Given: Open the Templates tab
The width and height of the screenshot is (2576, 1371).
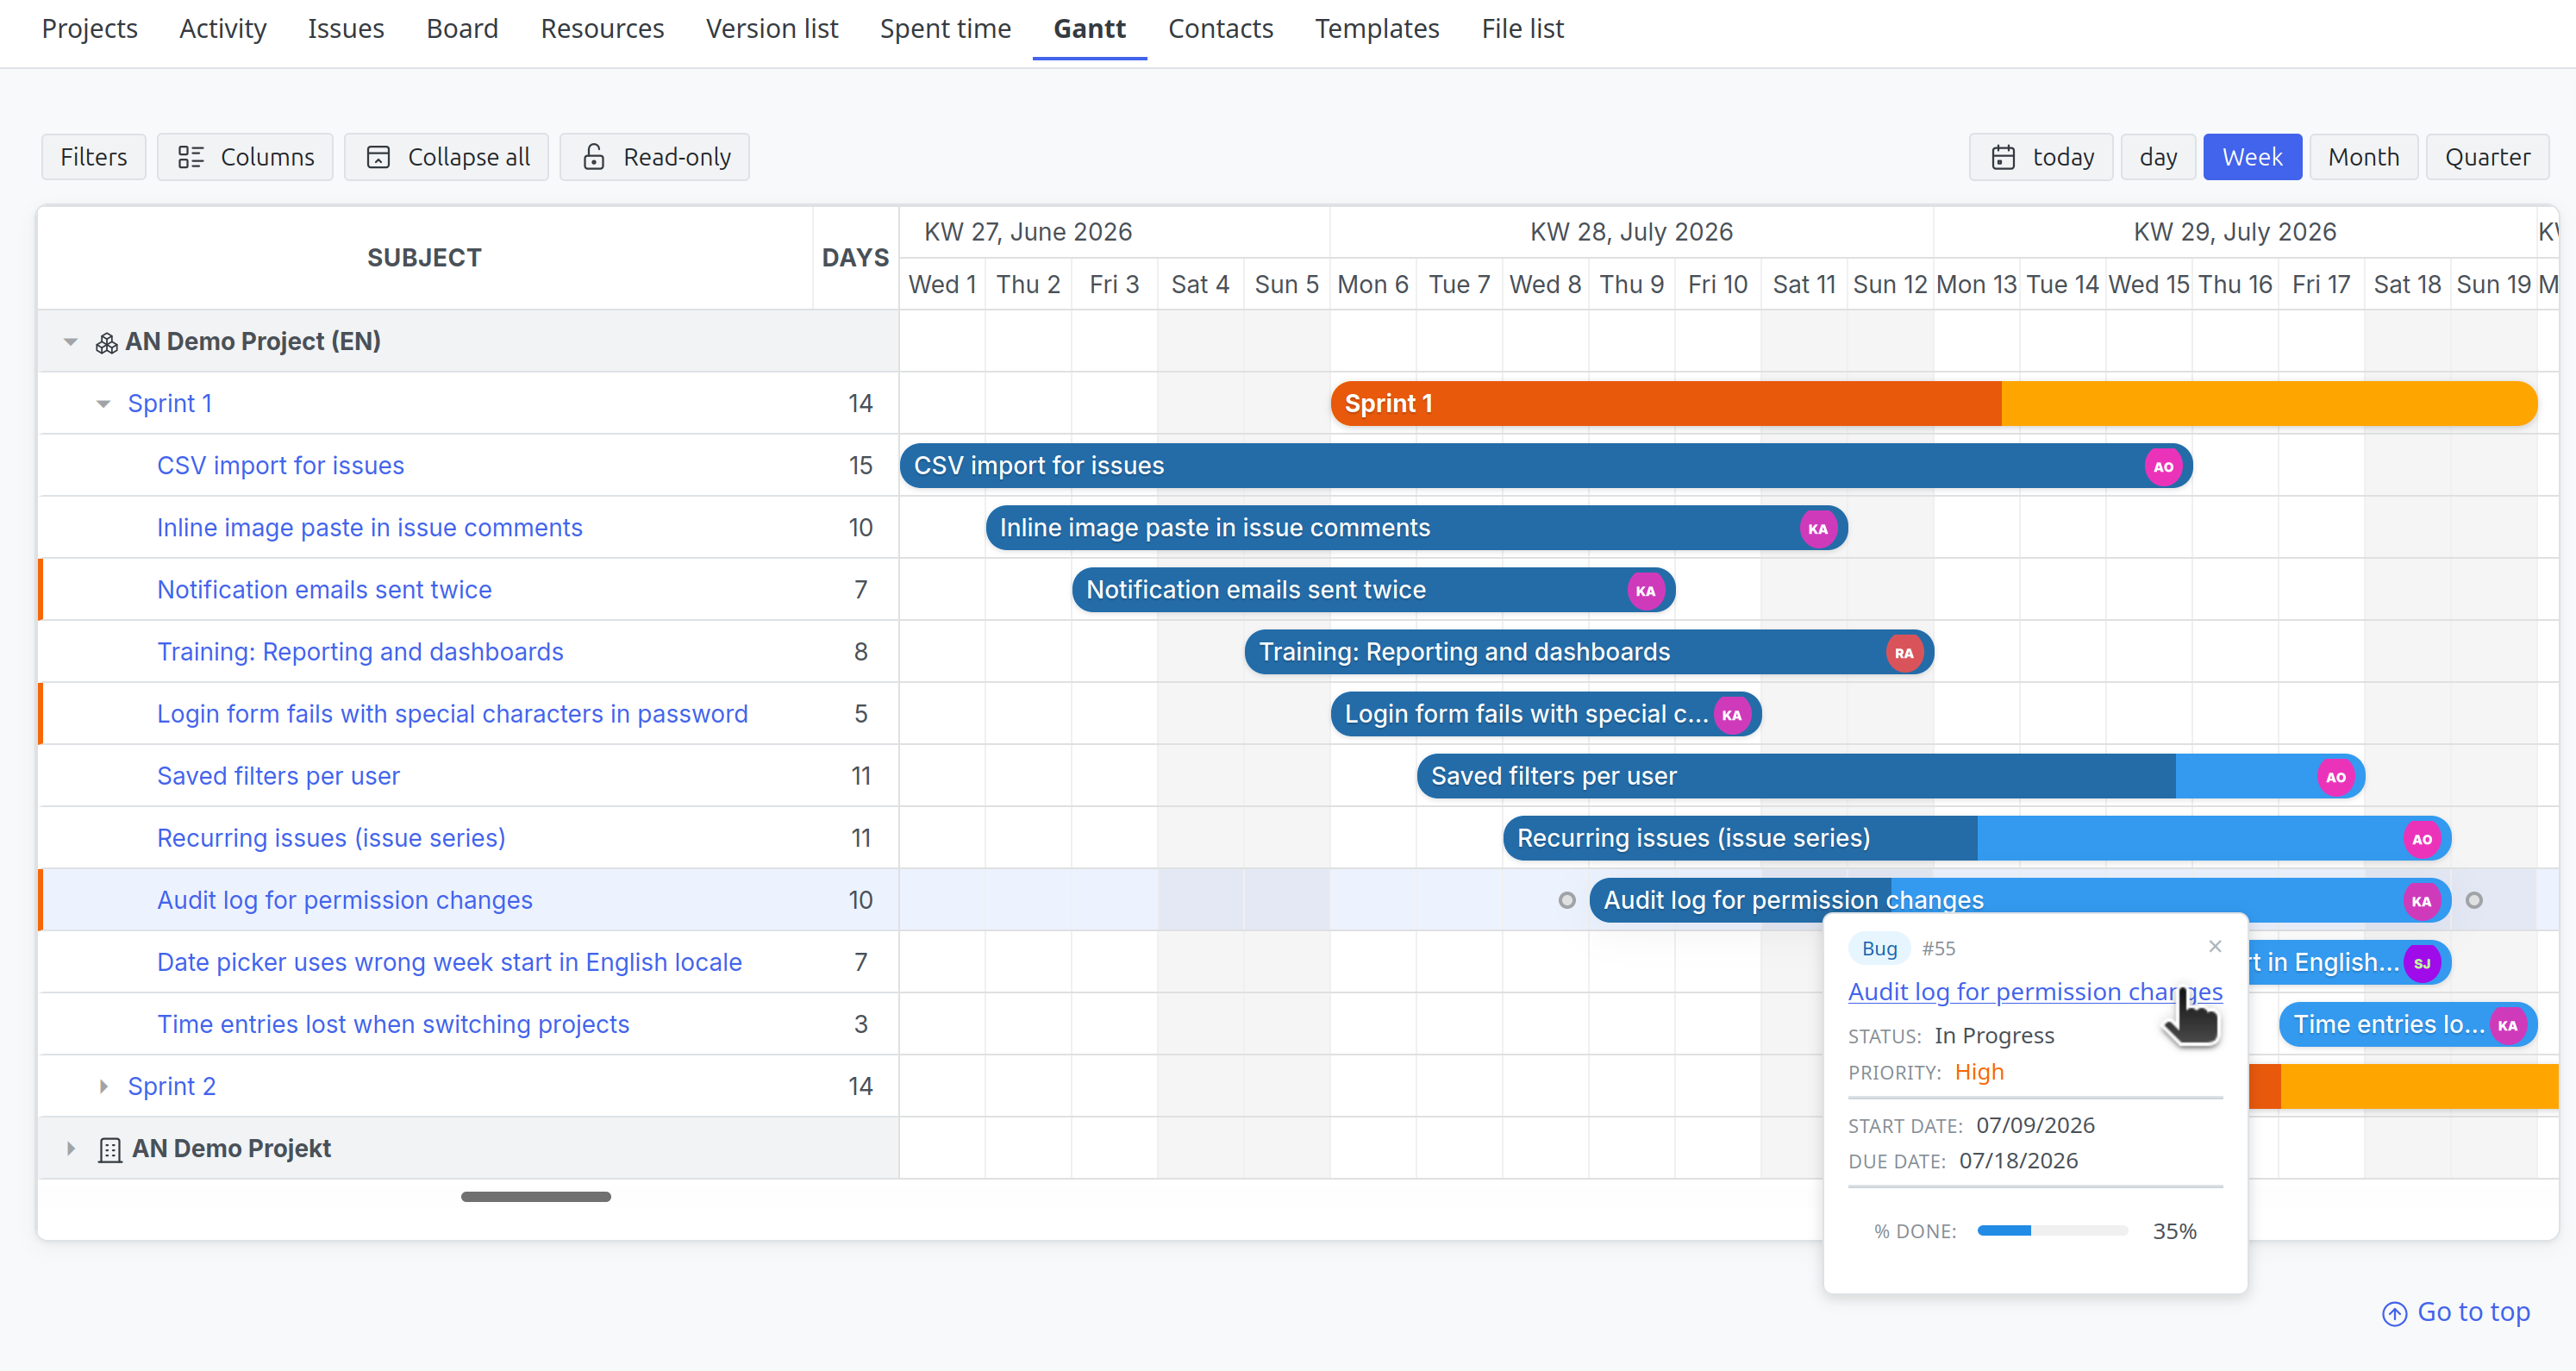Looking at the screenshot, I should (1377, 29).
